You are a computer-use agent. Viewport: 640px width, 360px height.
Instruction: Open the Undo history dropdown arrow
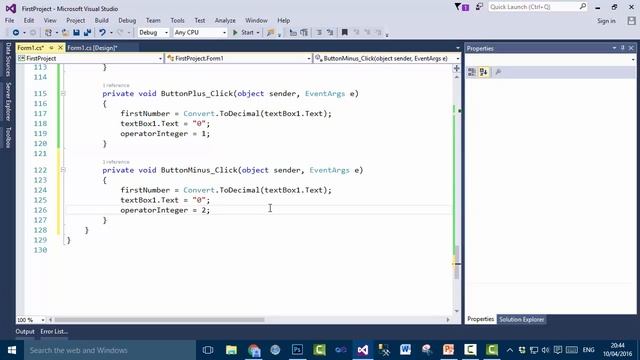tap(111, 33)
